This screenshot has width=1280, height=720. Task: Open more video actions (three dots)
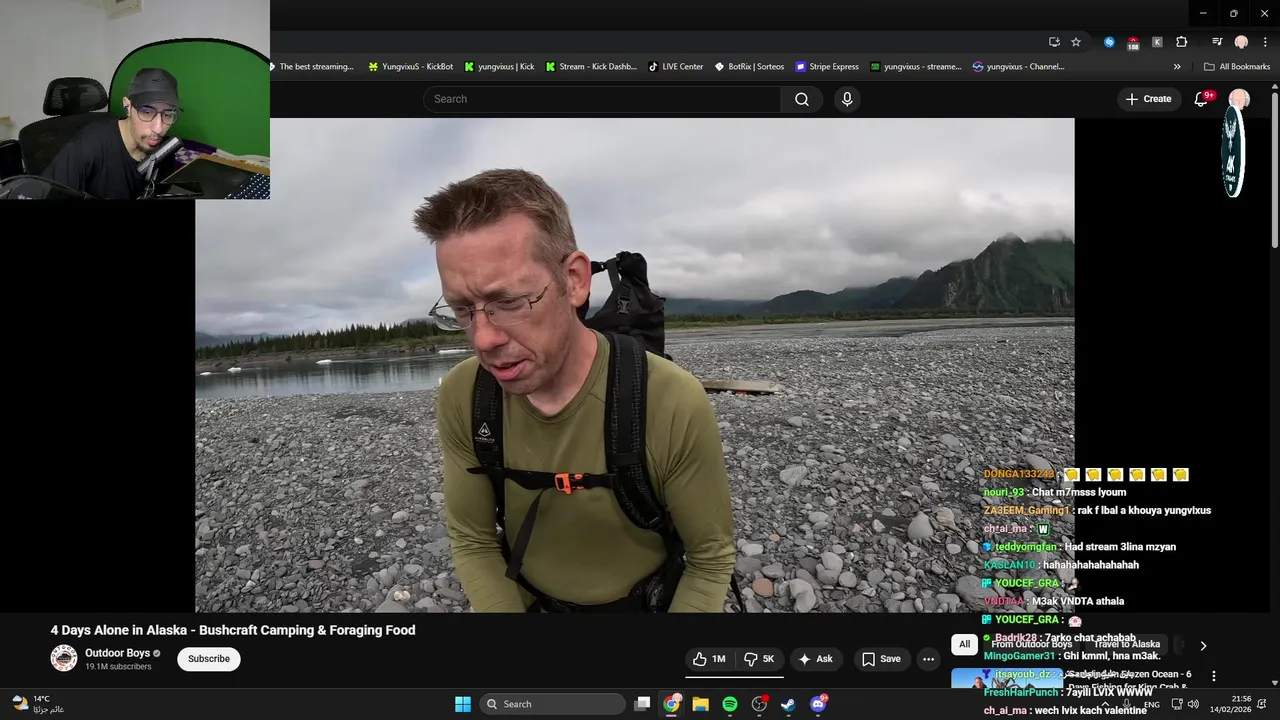click(x=928, y=659)
